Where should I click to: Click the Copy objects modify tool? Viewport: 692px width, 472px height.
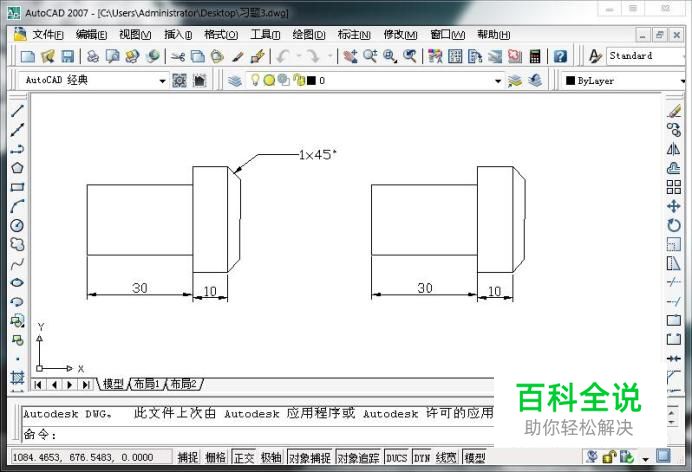pos(673,130)
